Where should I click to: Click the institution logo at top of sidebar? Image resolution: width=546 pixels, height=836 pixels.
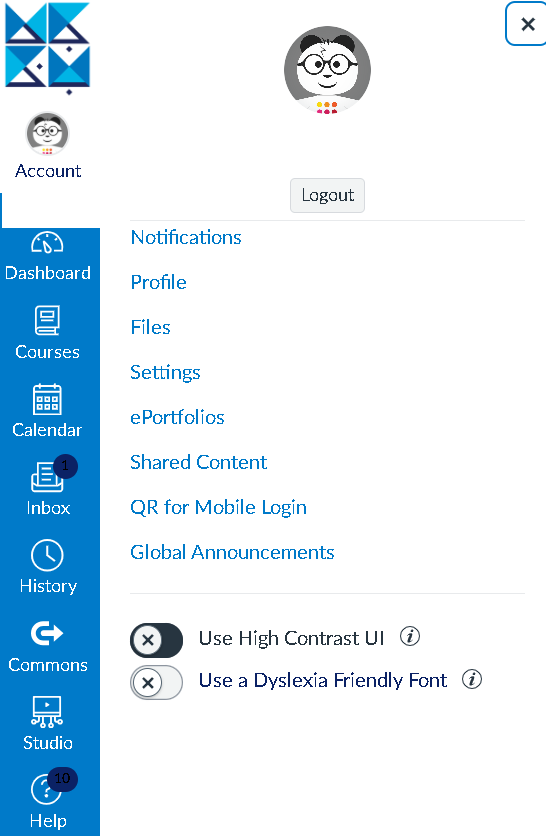[47, 47]
